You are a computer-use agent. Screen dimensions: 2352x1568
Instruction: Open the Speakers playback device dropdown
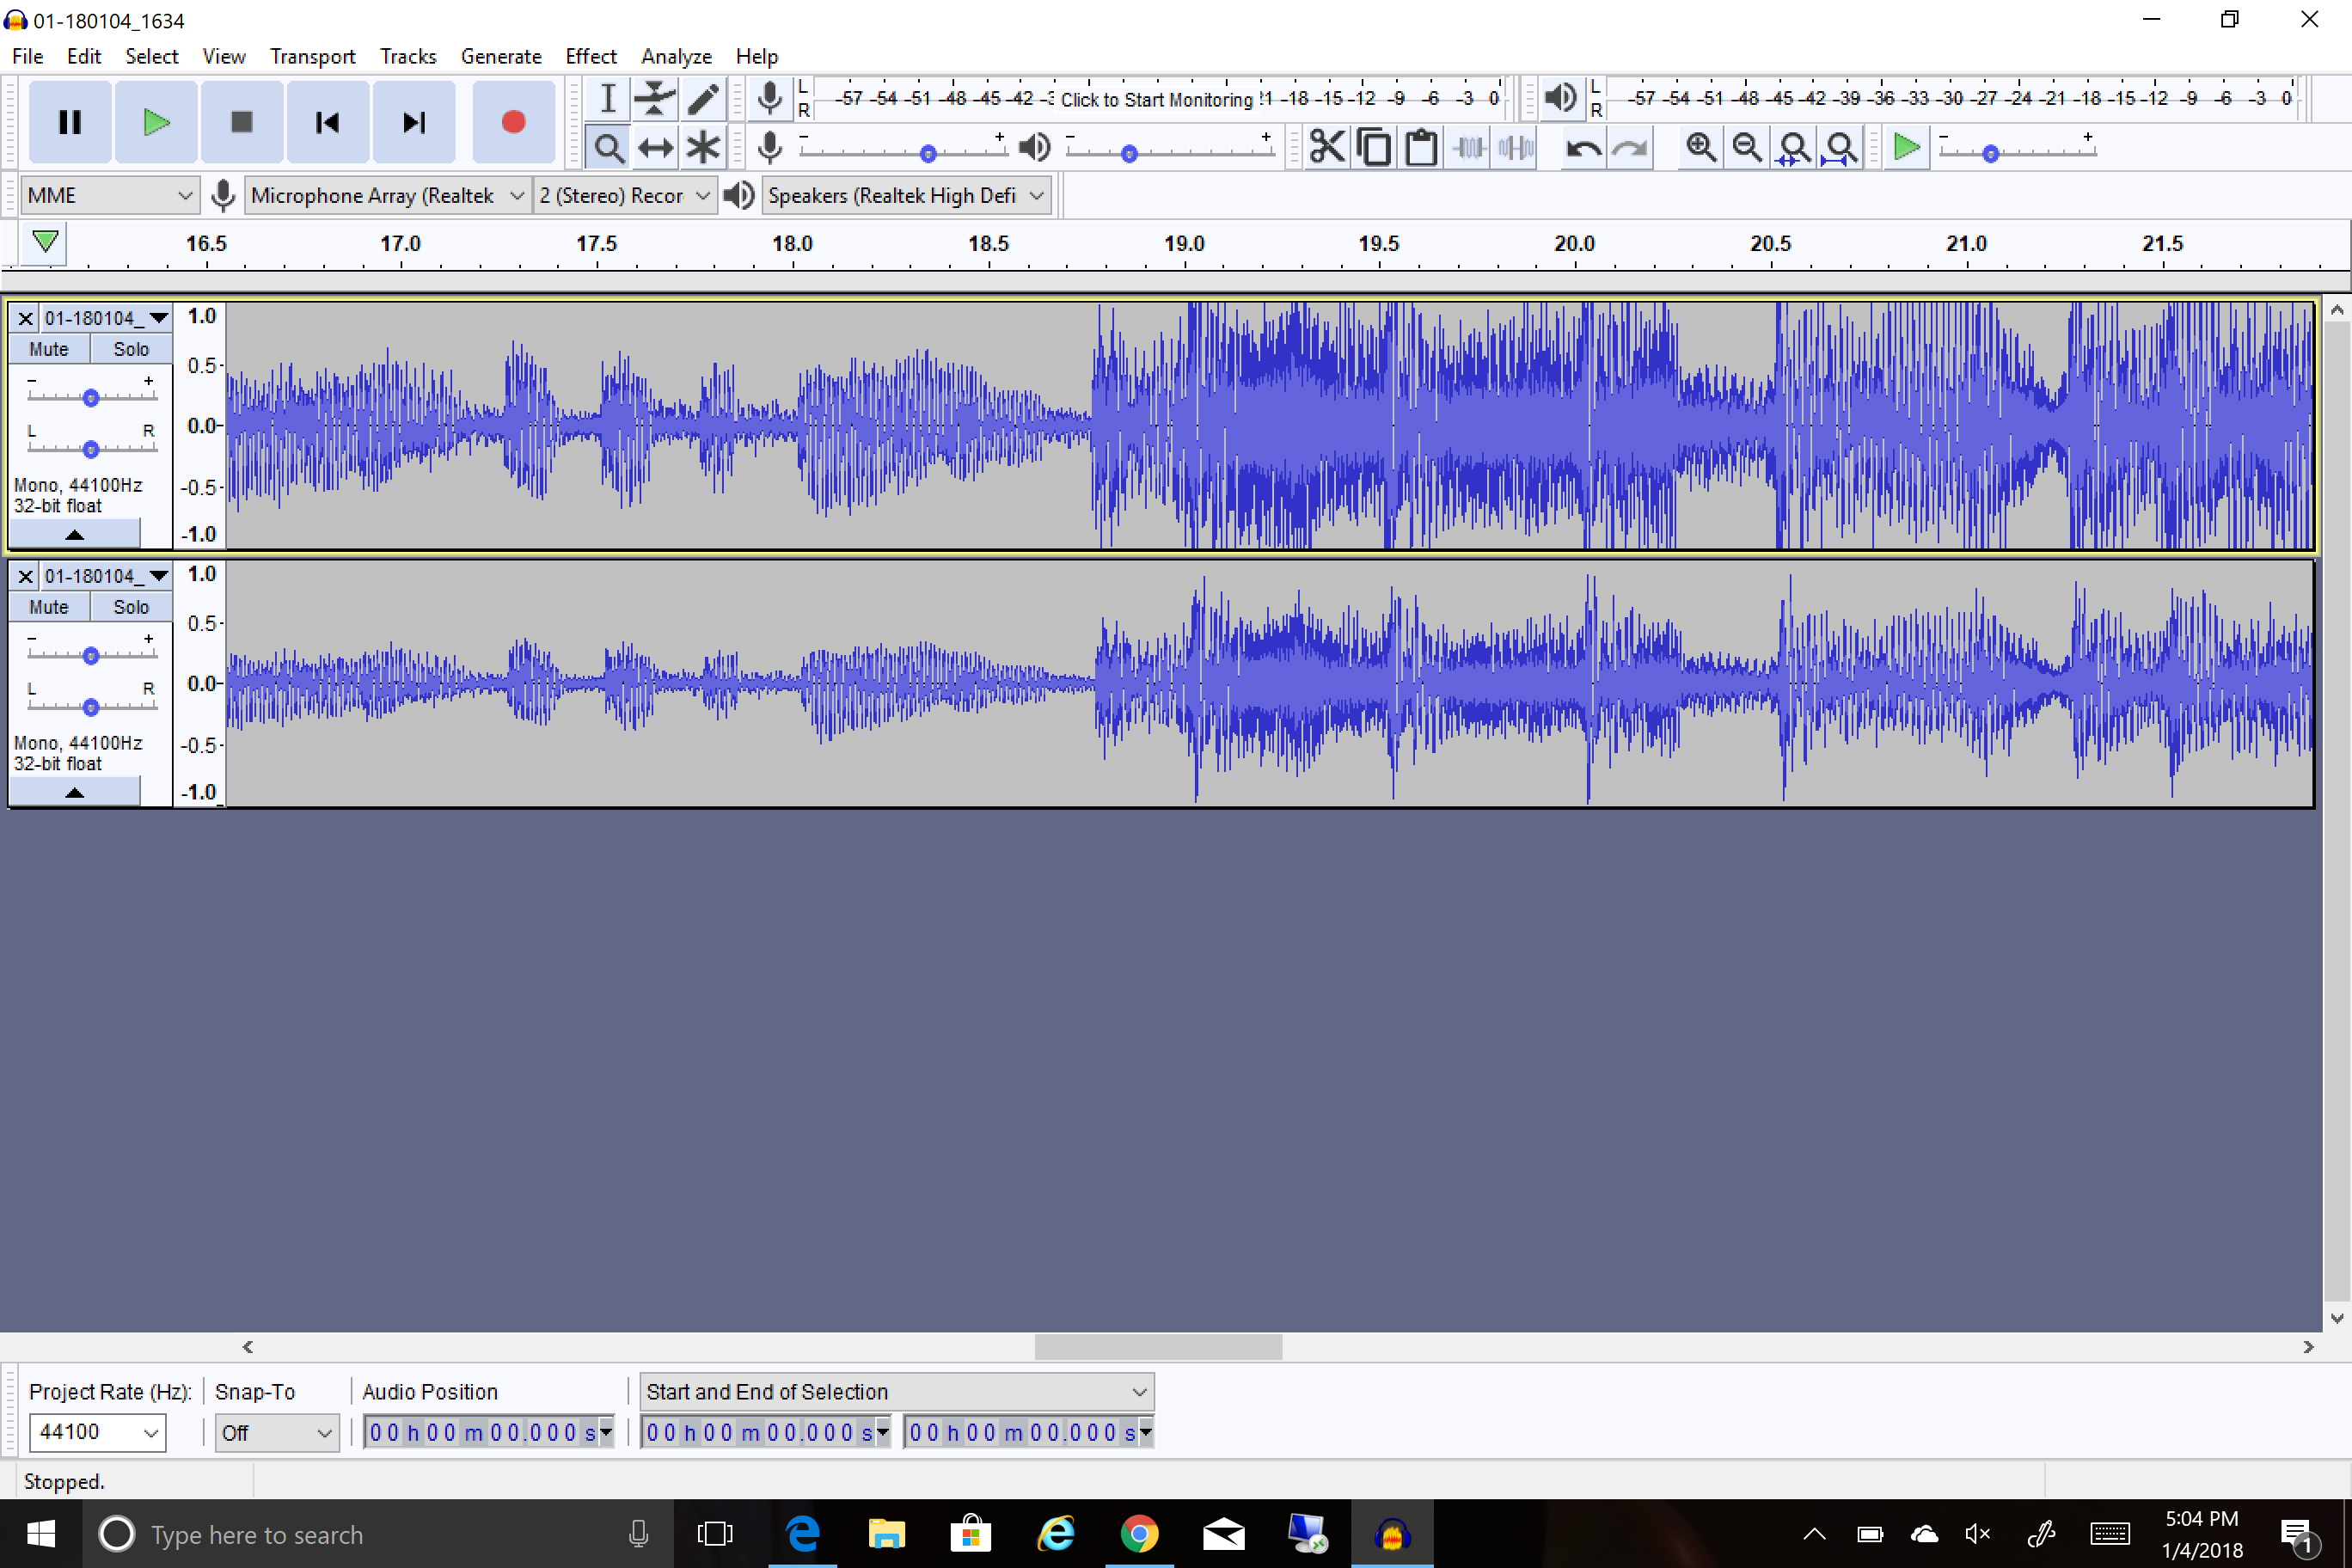pos(906,195)
